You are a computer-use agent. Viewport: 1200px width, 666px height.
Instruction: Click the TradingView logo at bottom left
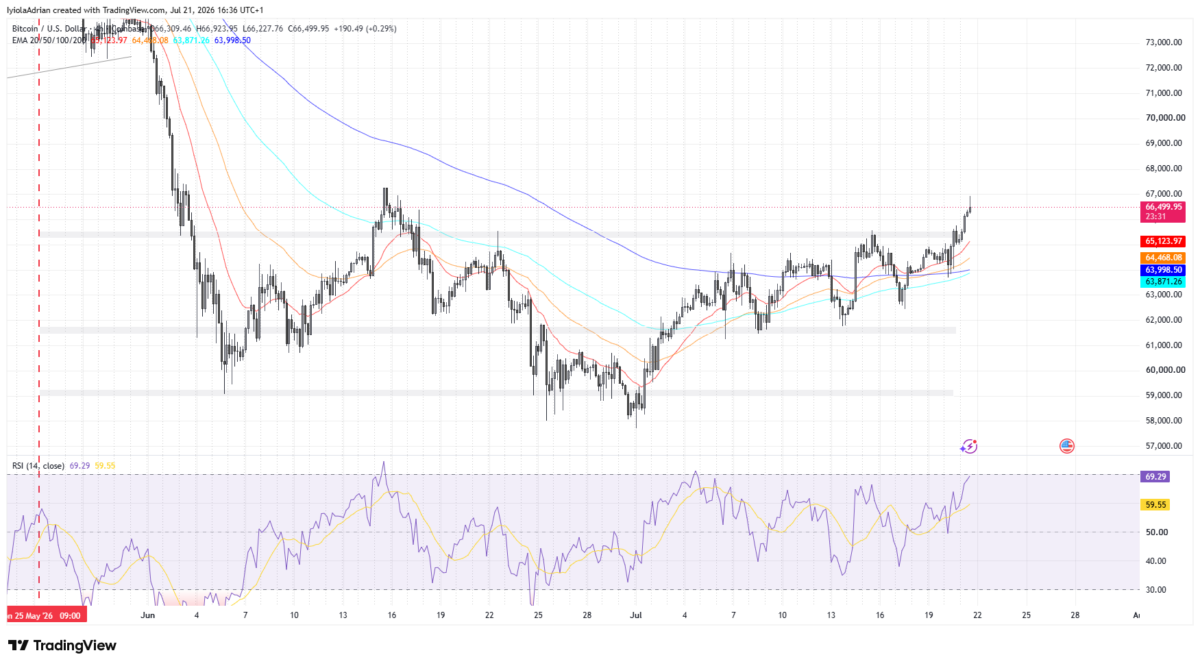[61, 645]
